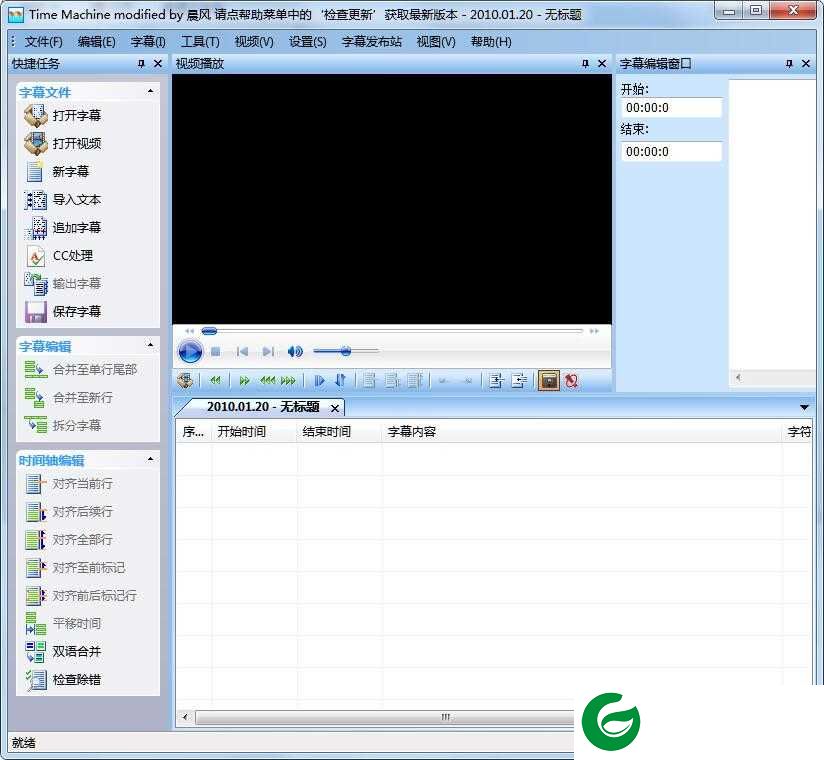Screen dimensions: 824x760
Task: Click 对齐当前行 in timeline editing
Action: point(68,484)
